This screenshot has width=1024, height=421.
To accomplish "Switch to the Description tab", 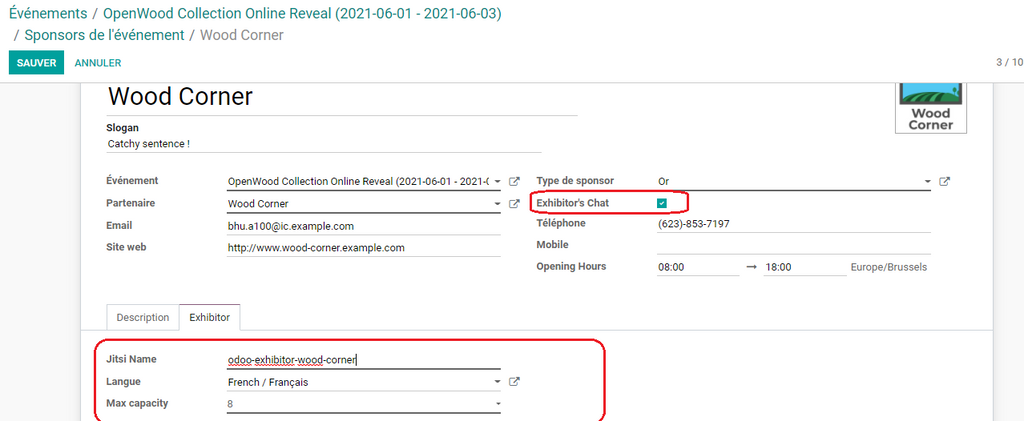I will (x=143, y=317).
